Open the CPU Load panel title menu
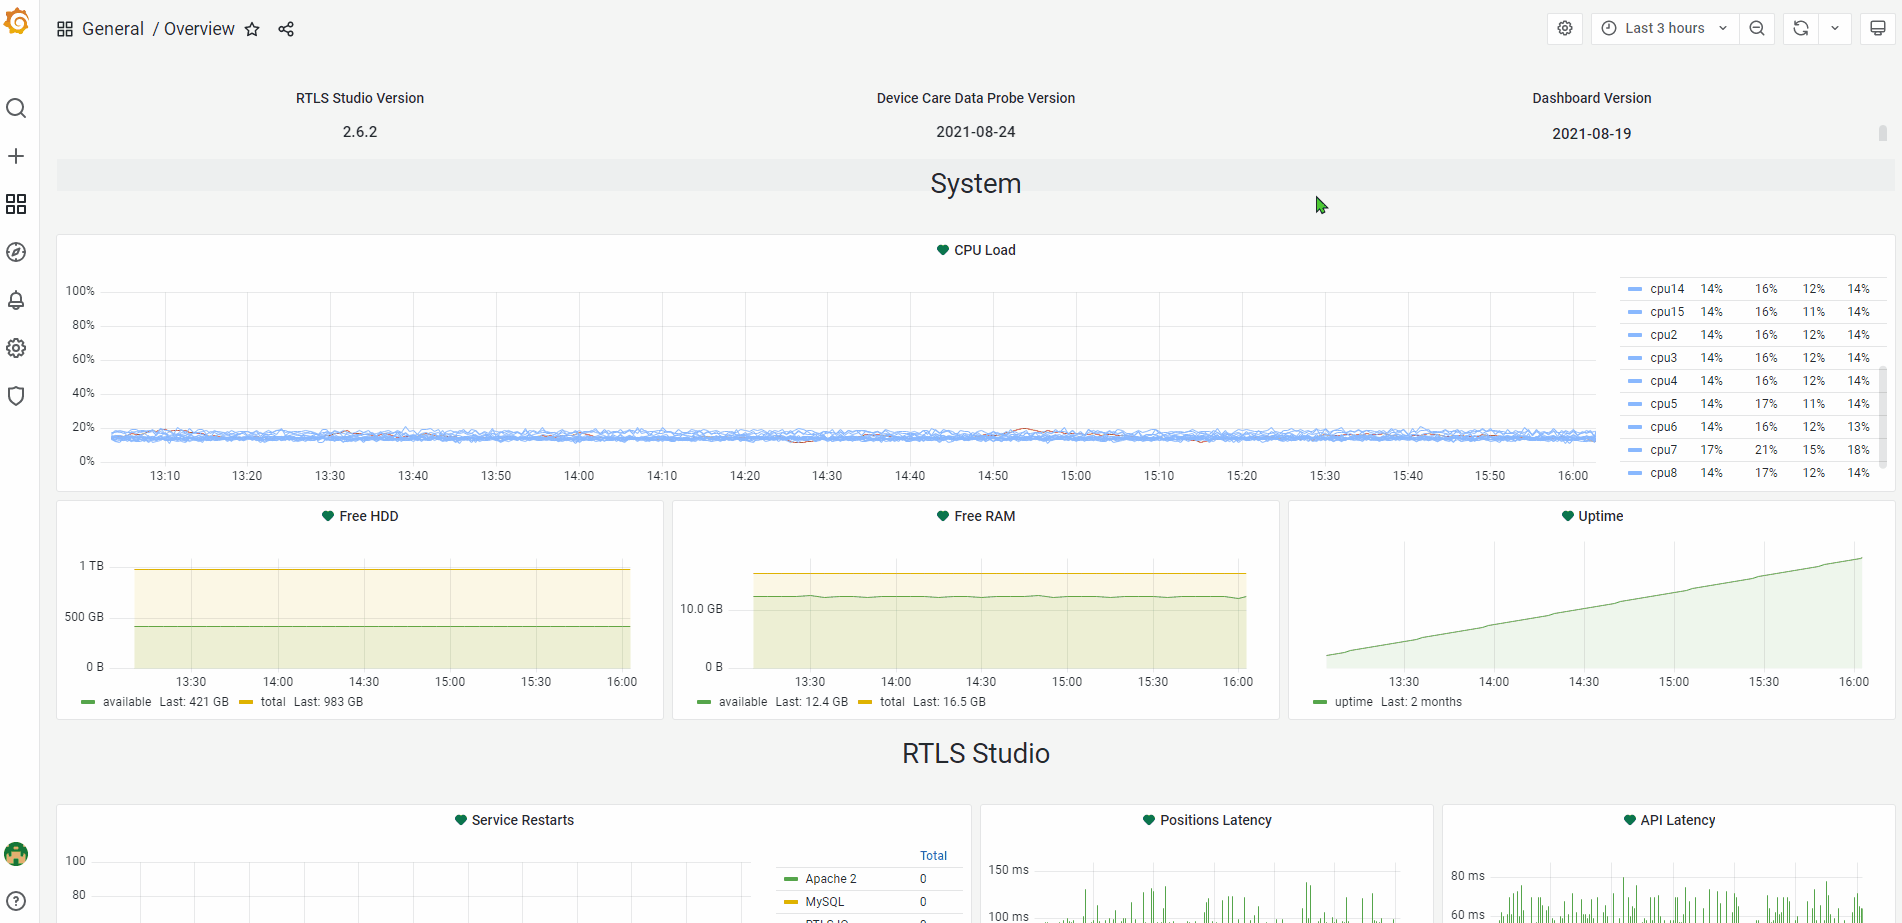This screenshot has height=923, width=1902. (x=984, y=250)
